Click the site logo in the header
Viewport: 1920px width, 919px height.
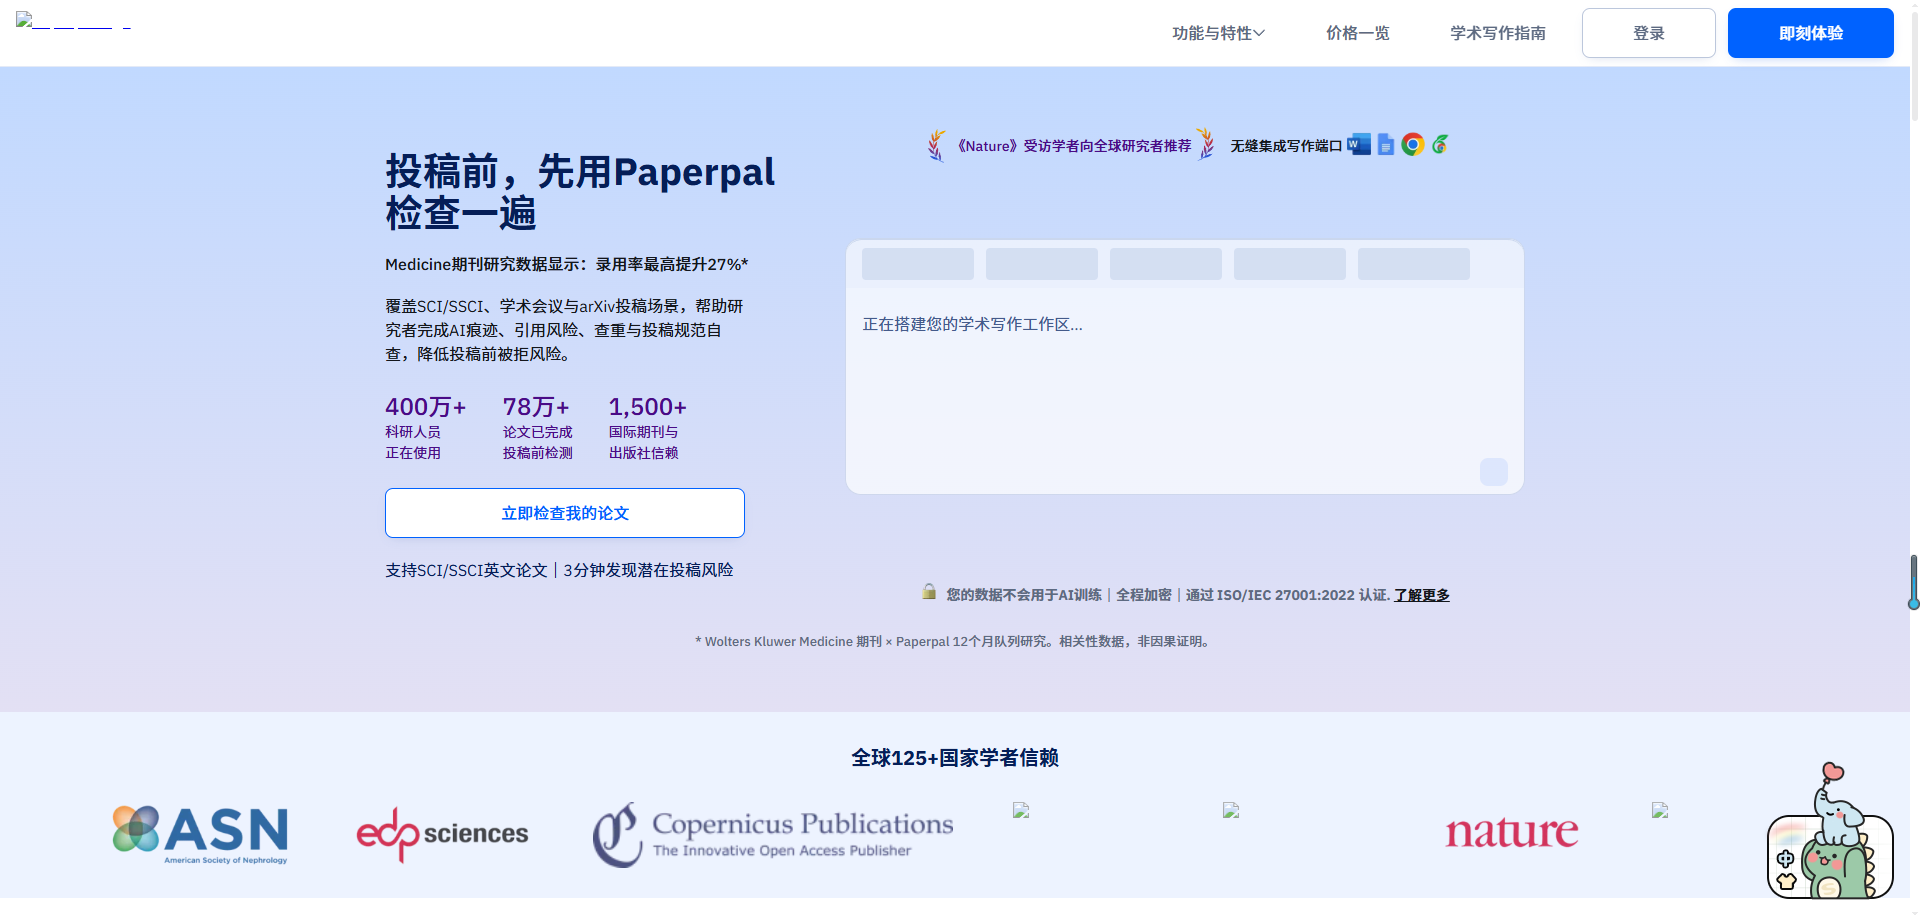(x=73, y=21)
